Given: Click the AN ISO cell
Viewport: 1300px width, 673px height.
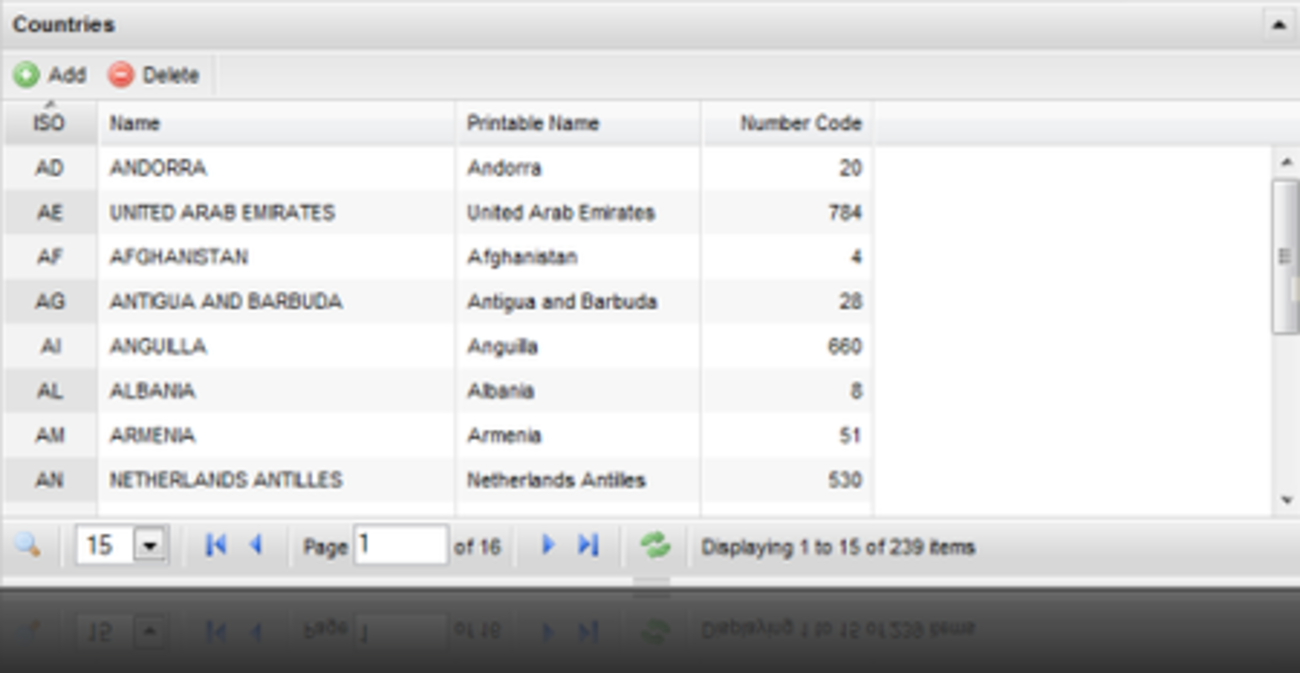Looking at the screenshot, I should (49, 480).
